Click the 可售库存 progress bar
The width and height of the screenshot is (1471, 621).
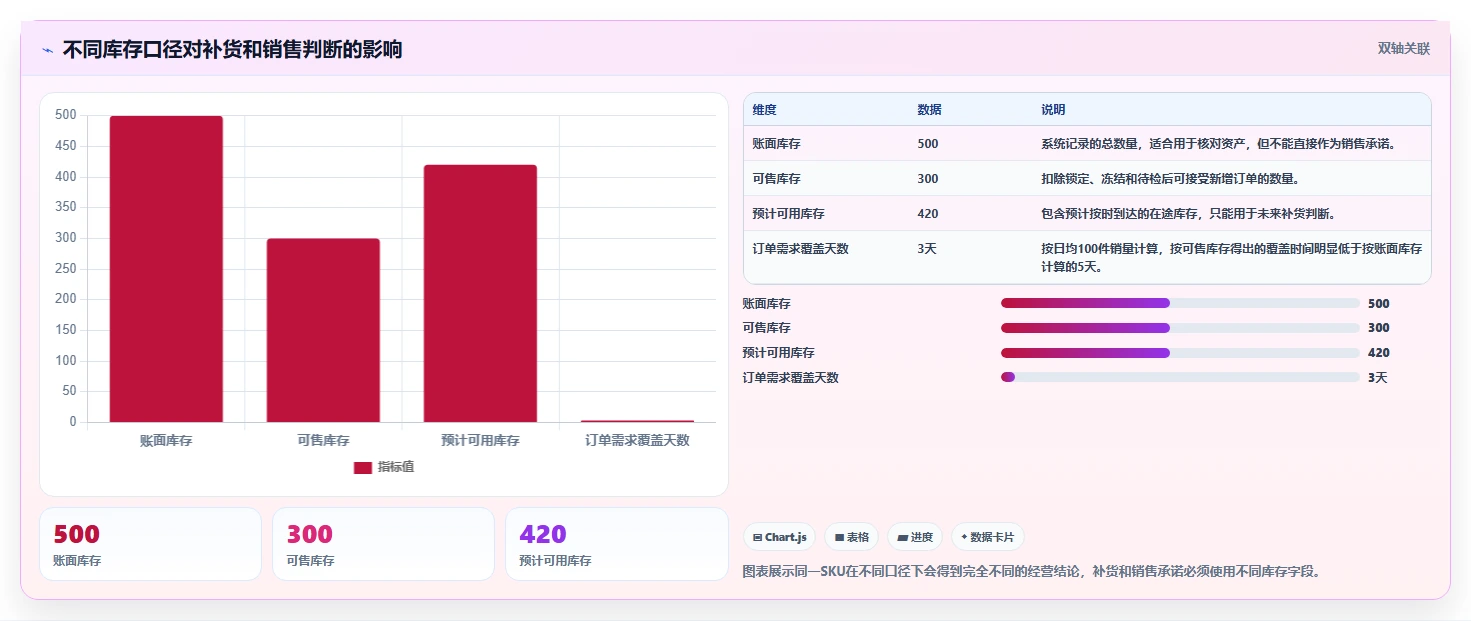(x=1180, y=328)
